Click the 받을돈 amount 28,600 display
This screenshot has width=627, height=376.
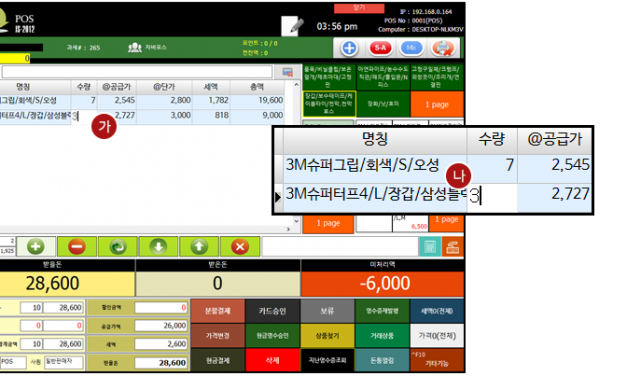point(67,284)
